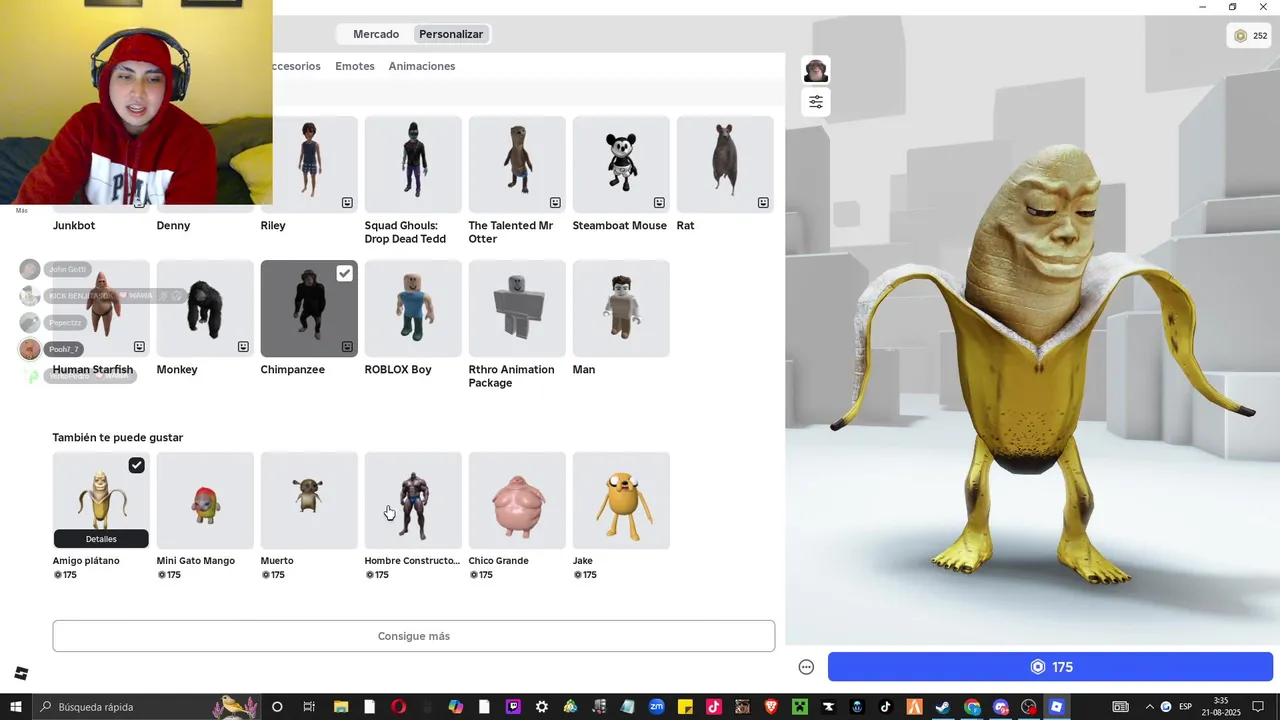Open Zoom from taskbar
The height and width of the screenshot is (720, 1280).
point(656,707)
